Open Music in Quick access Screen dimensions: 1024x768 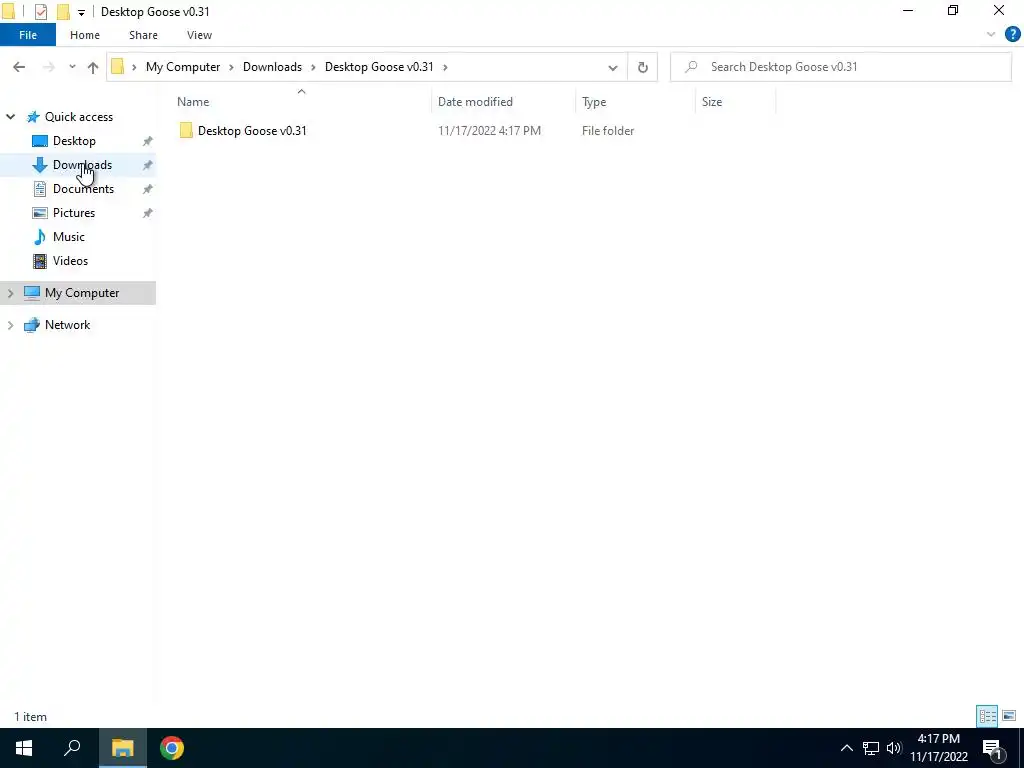pyautogui.click(x=69, y=237)
